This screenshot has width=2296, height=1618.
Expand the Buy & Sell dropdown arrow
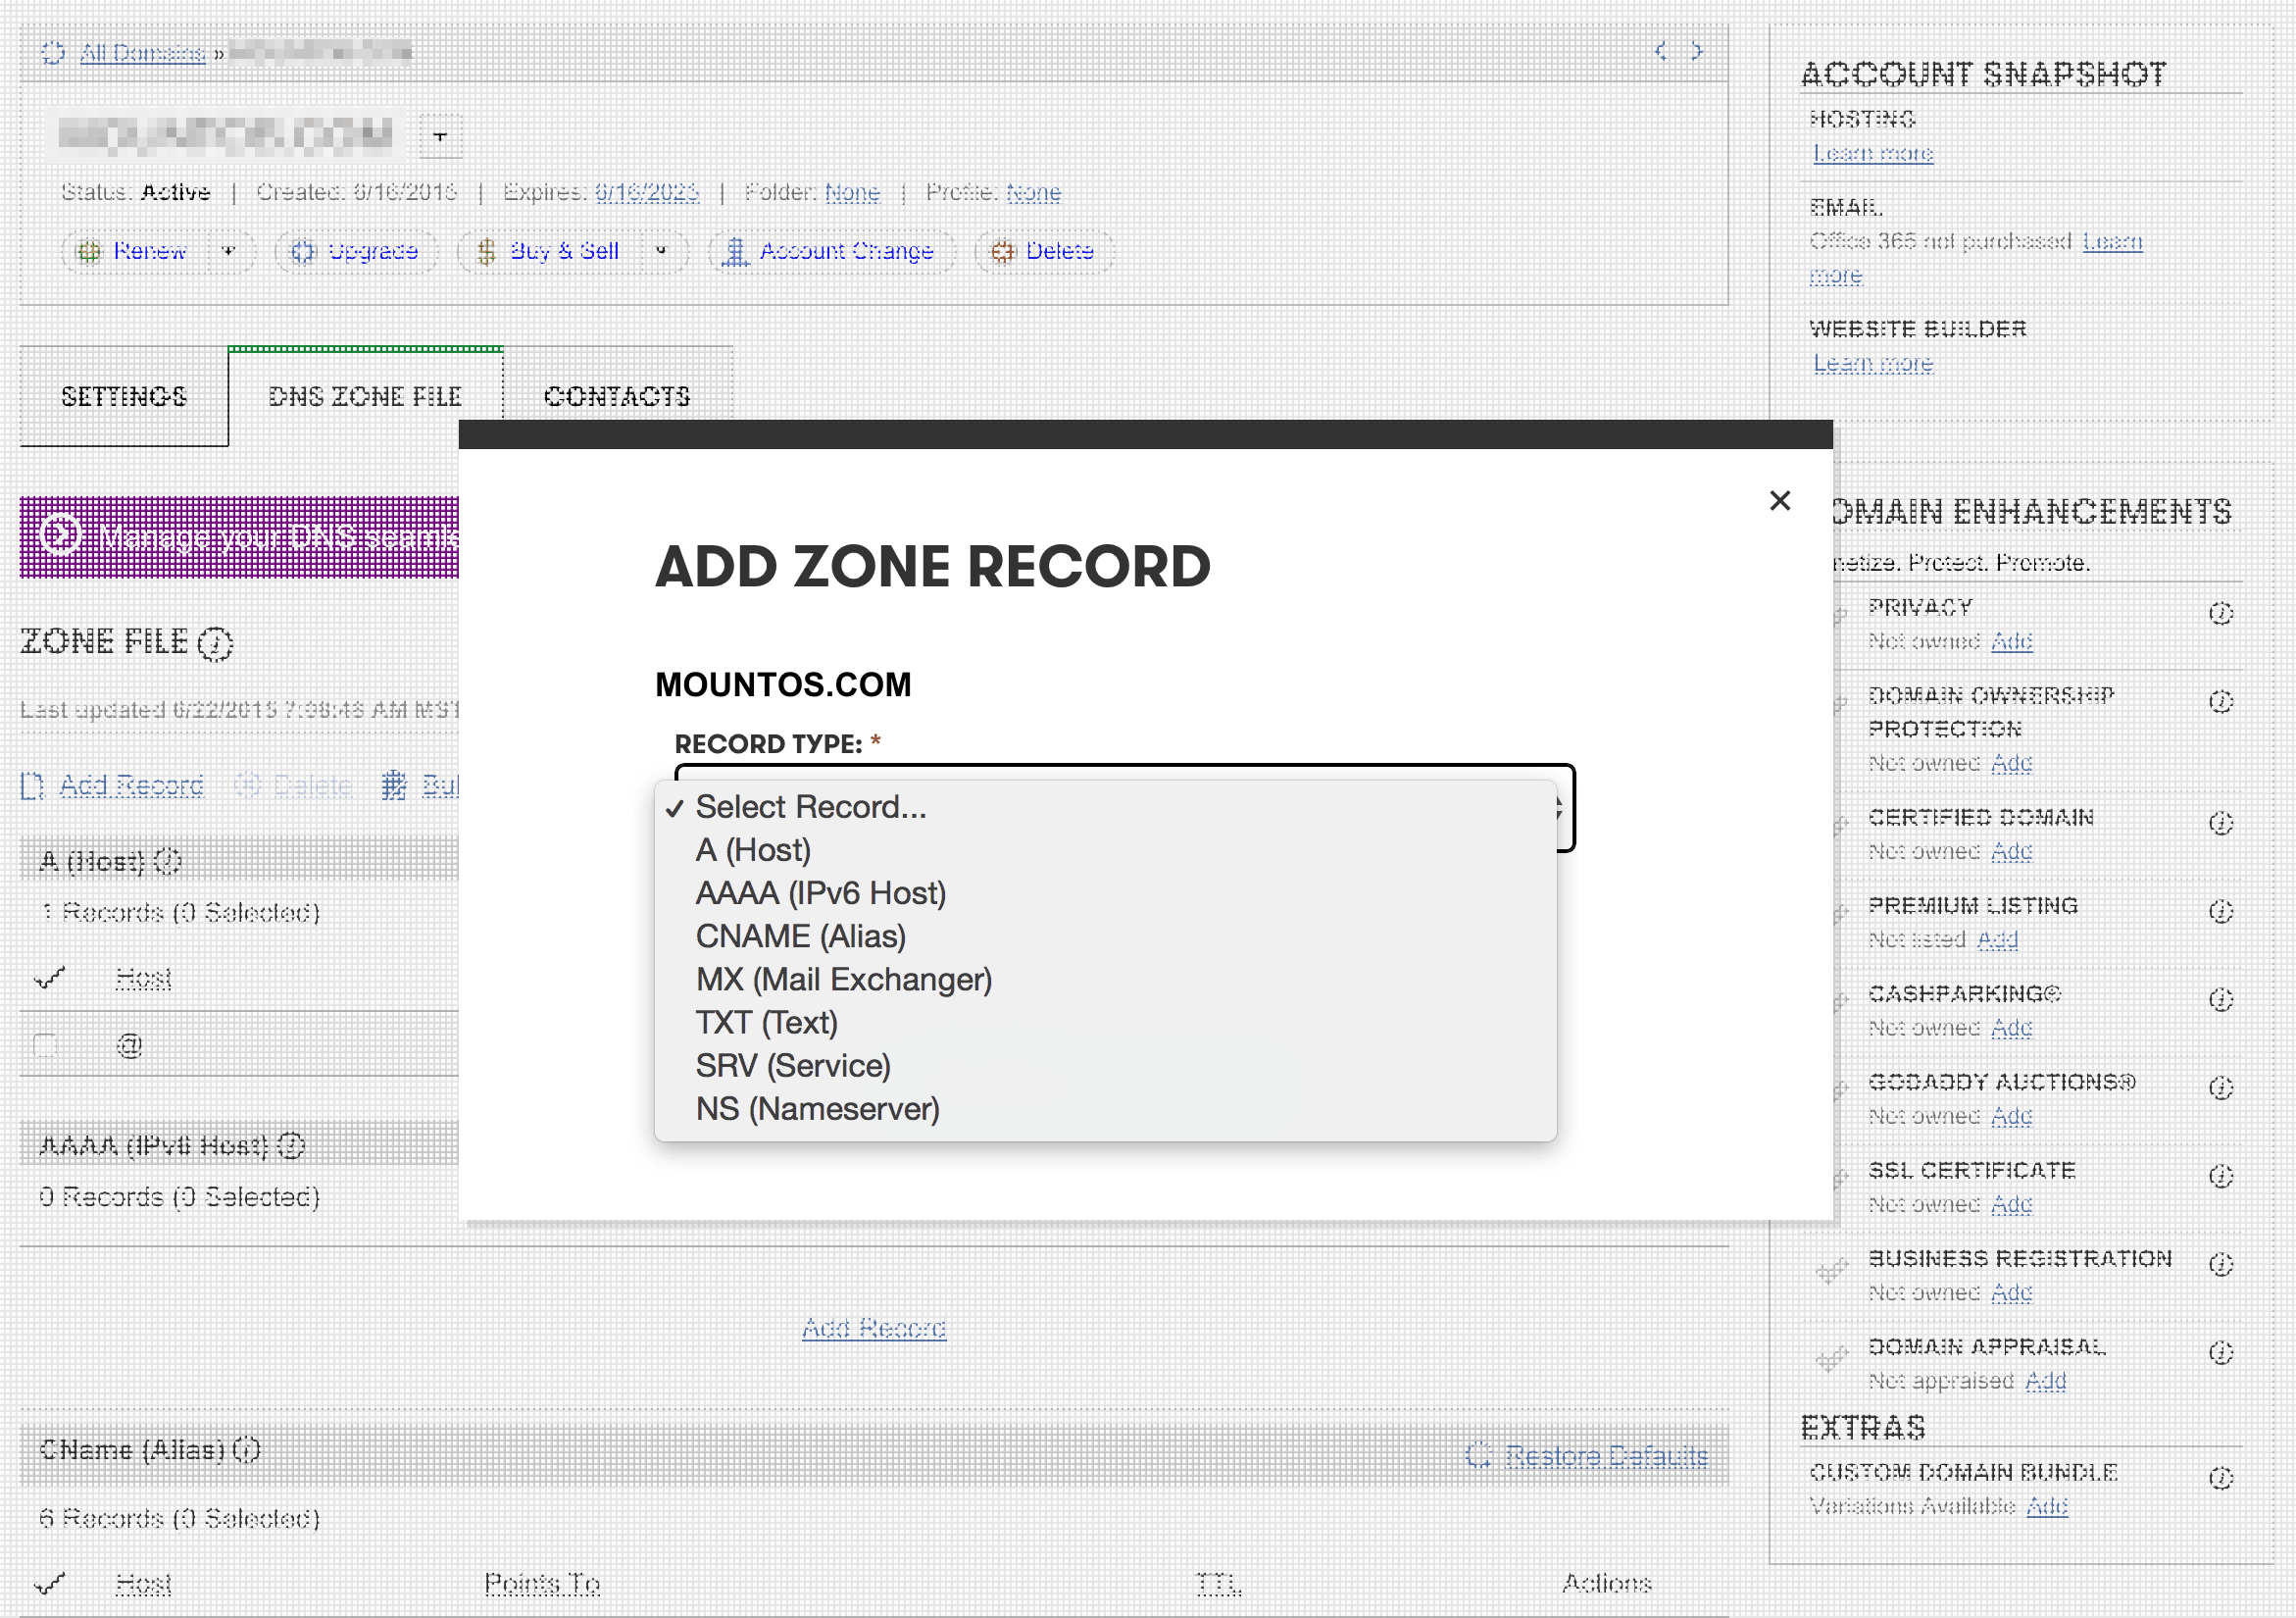661,251
